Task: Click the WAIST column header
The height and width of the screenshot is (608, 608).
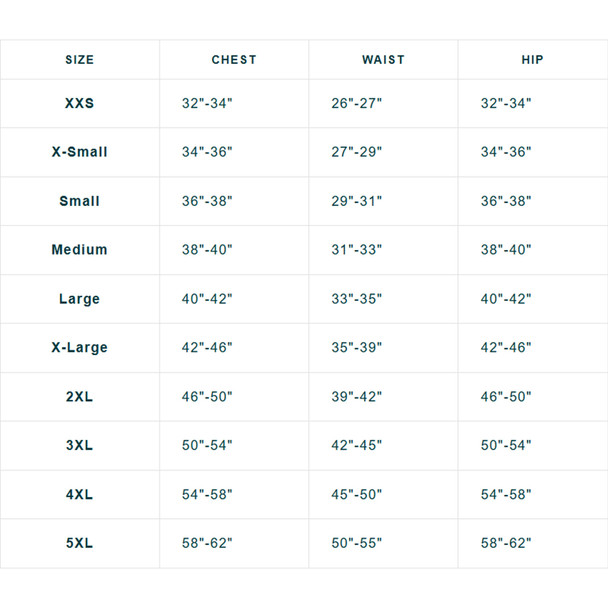Action: click(383, 60)
